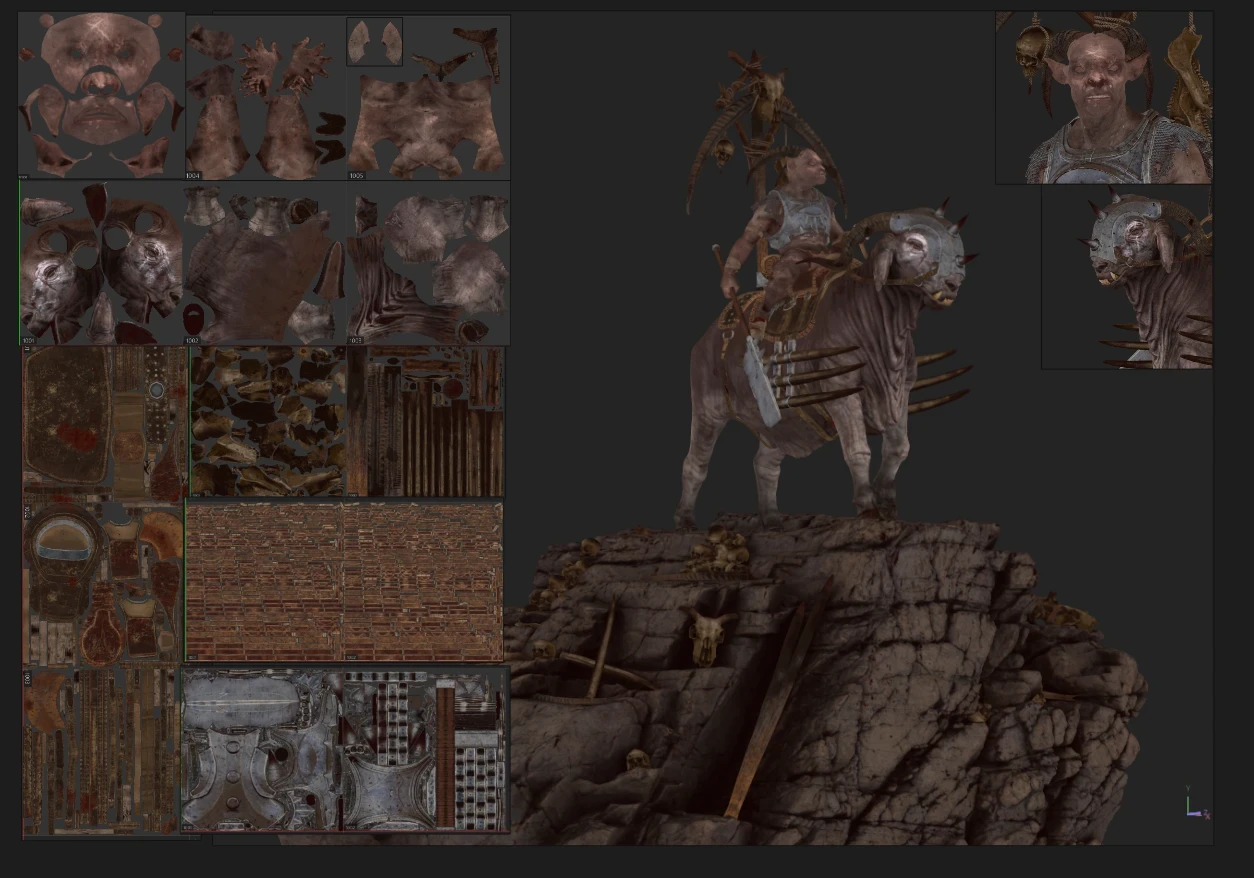The height and width of the screenshot is (878, 1254).
Task: Open the close-up render of the armored goat head
Action: (1127, 277)
